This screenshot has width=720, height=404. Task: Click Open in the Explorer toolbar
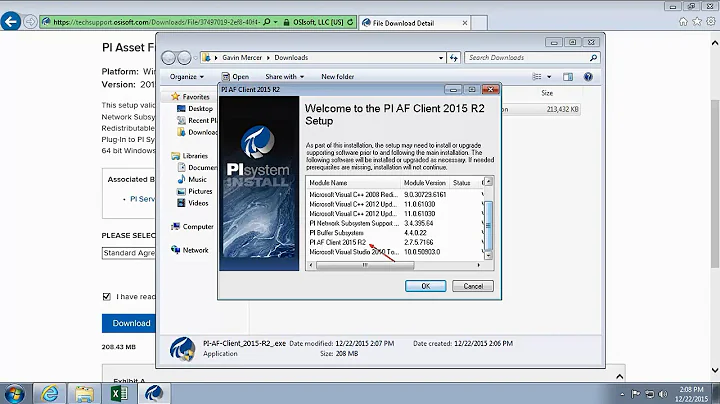[x=235, y=77]
